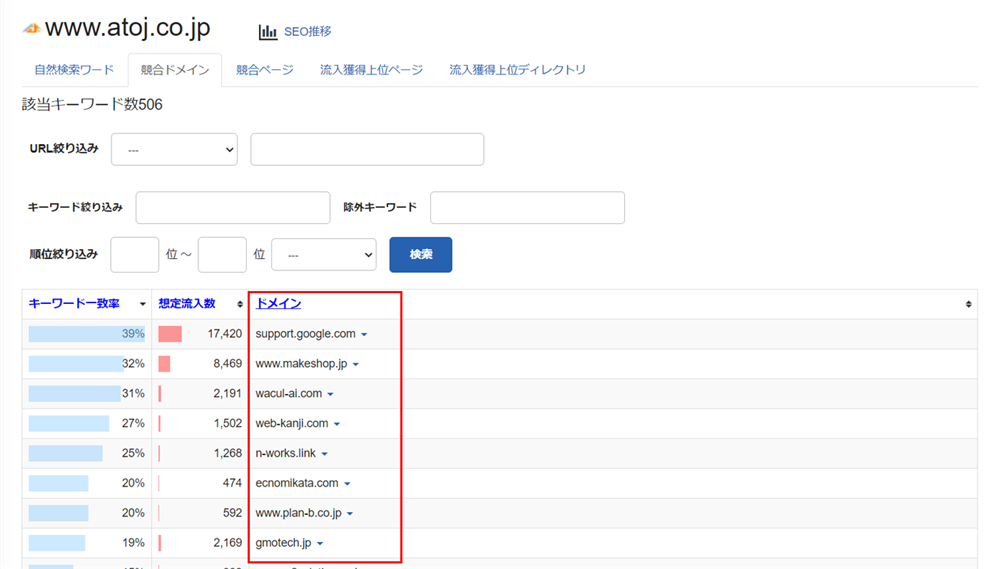Click the 該当キーワード数506 text

(x=92, y=105)
